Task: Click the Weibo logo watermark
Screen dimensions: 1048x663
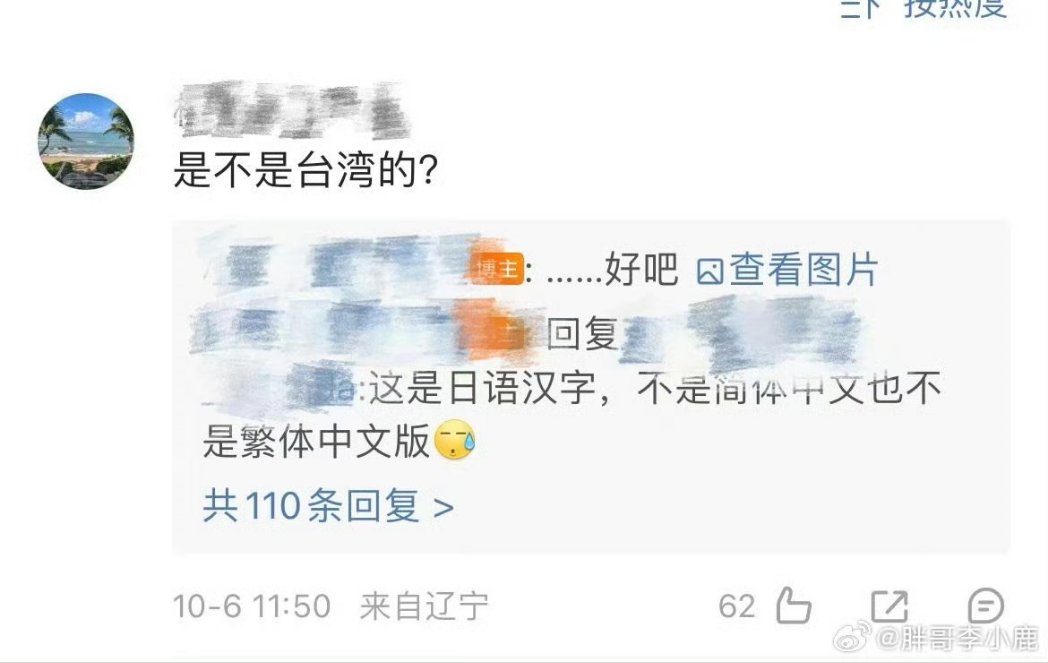Action: 851,636
